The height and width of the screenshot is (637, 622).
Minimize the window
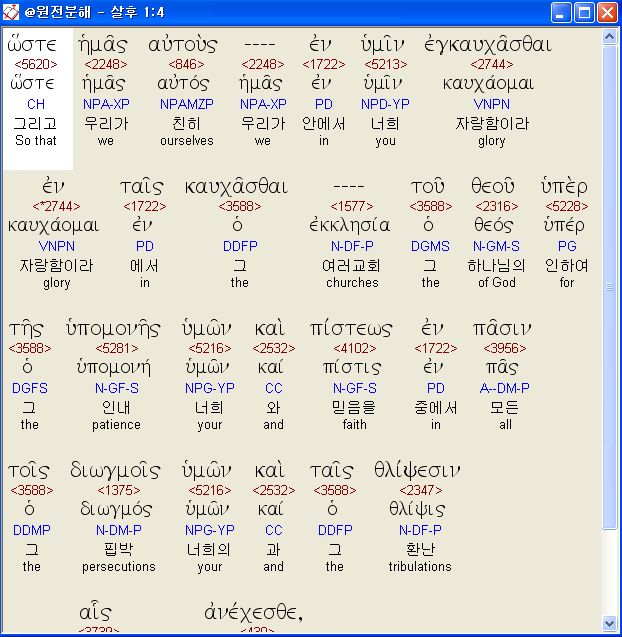561,12
